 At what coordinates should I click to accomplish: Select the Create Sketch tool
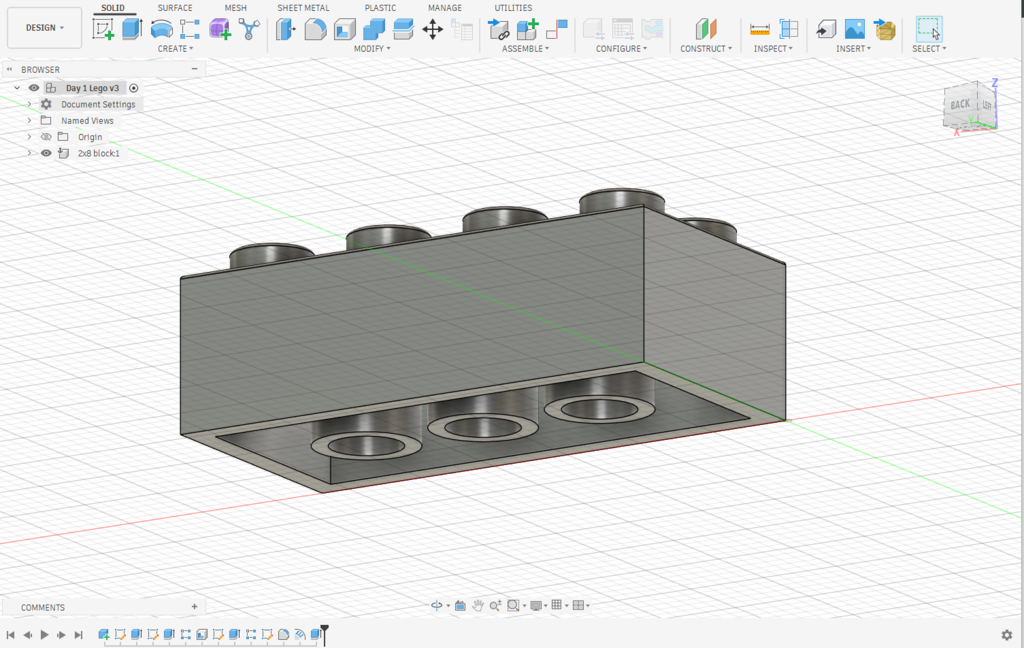point(103,29)
